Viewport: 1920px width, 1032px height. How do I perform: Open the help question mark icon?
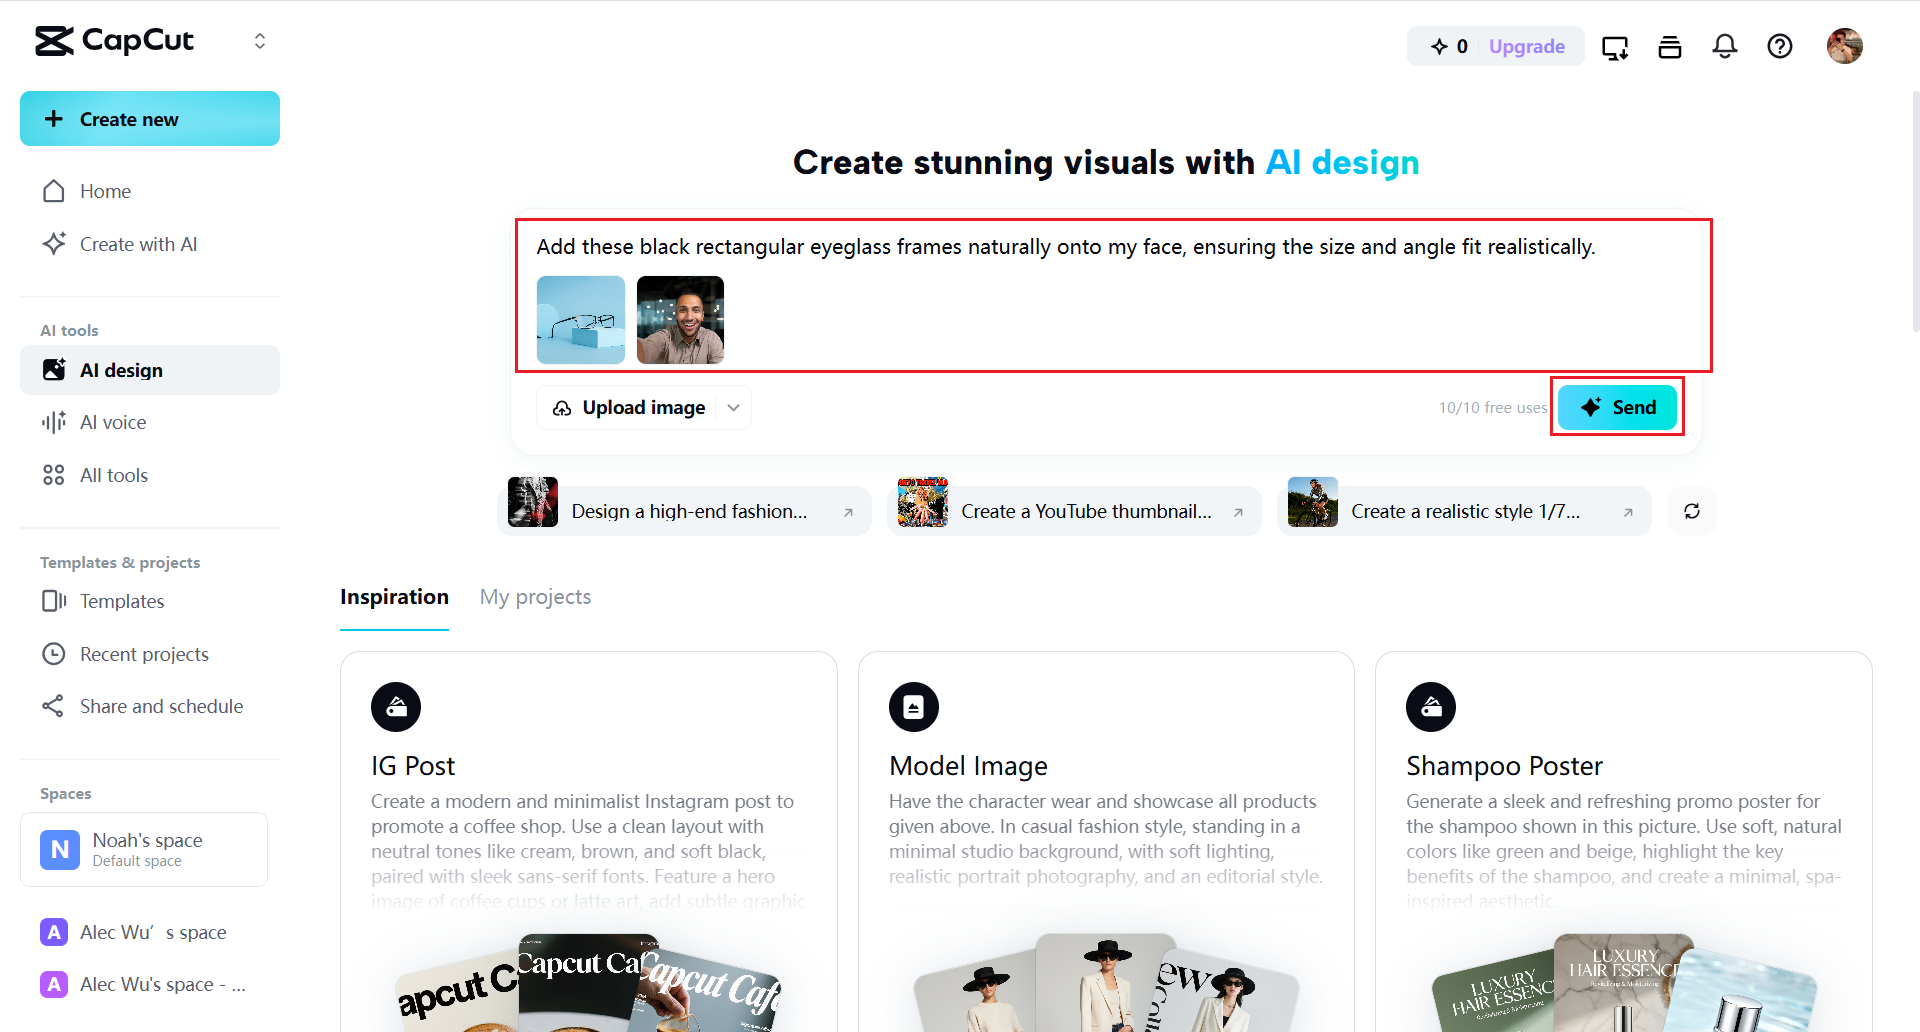click(x=1779, y=46)
